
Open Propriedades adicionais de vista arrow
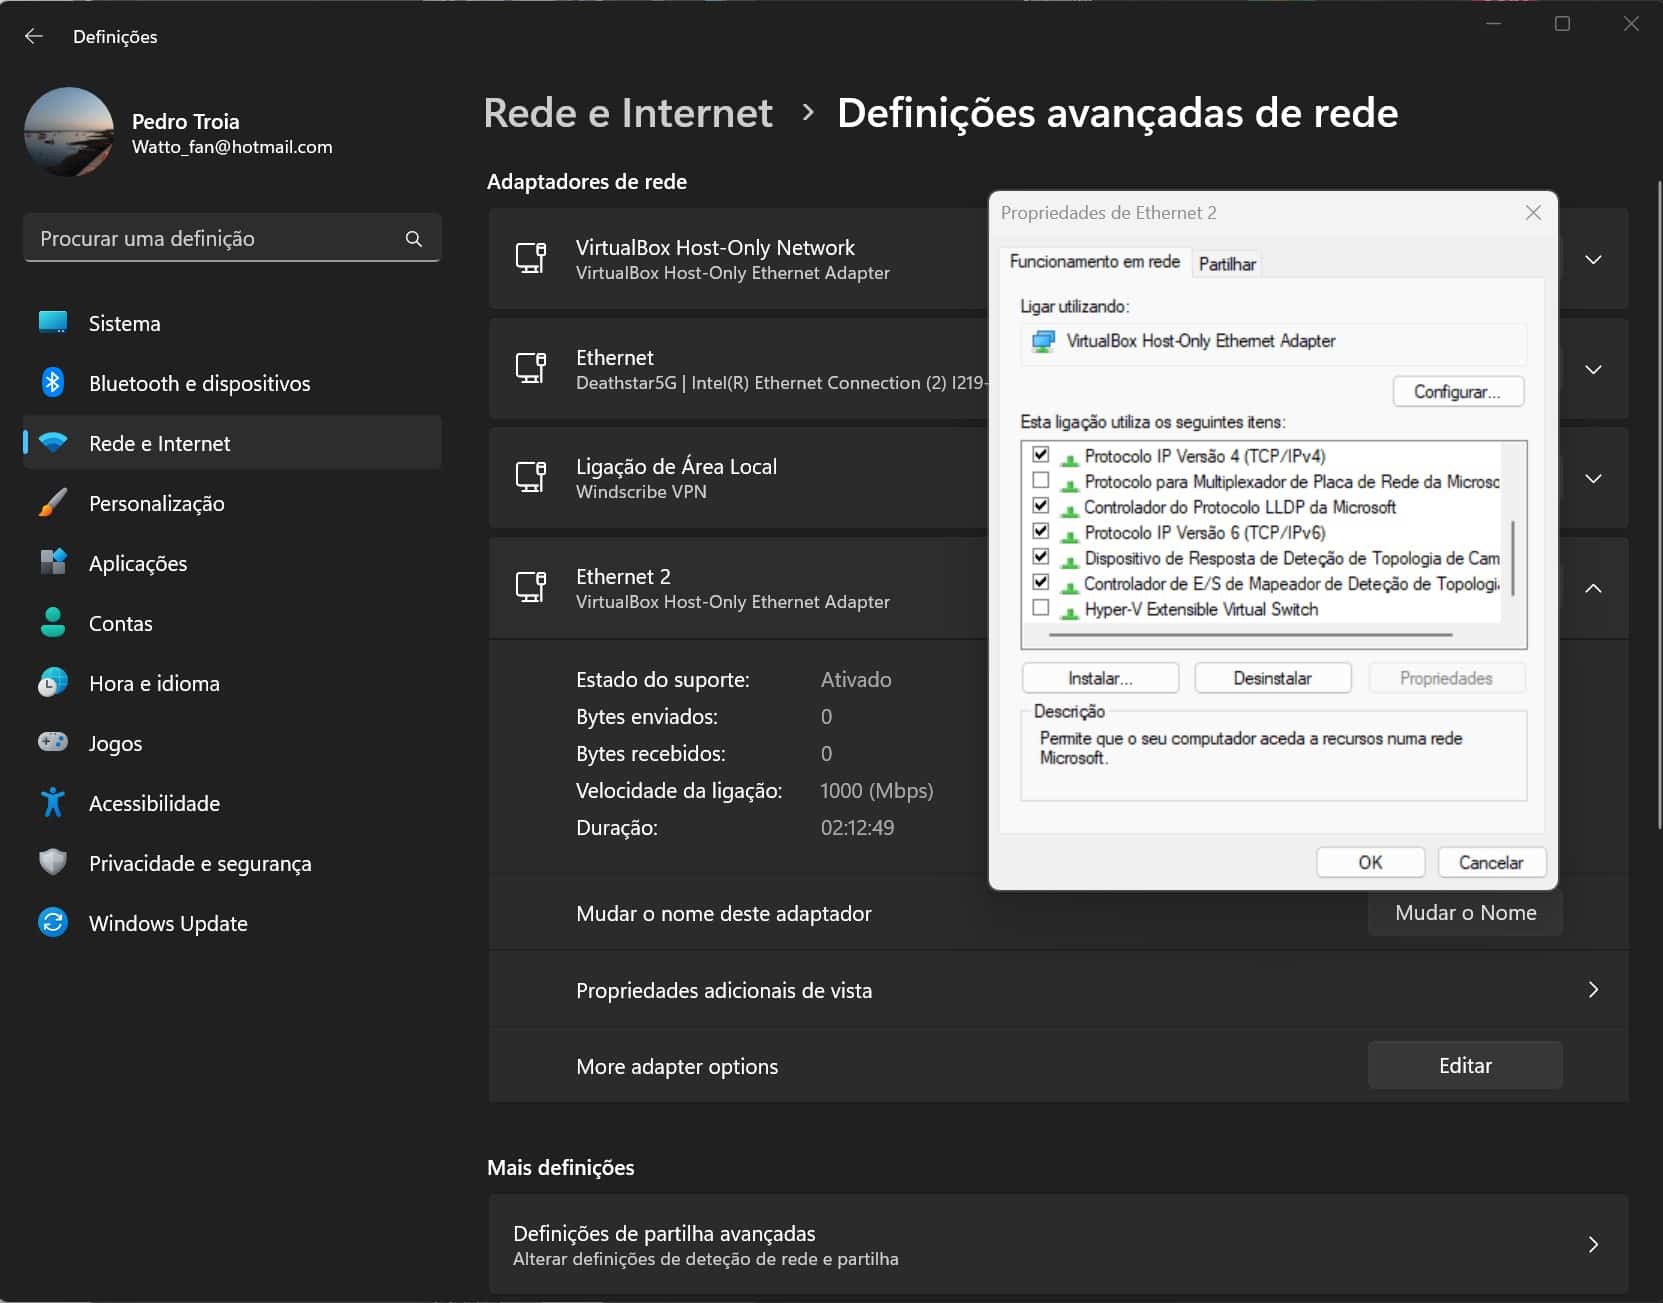coord(1593,990)
